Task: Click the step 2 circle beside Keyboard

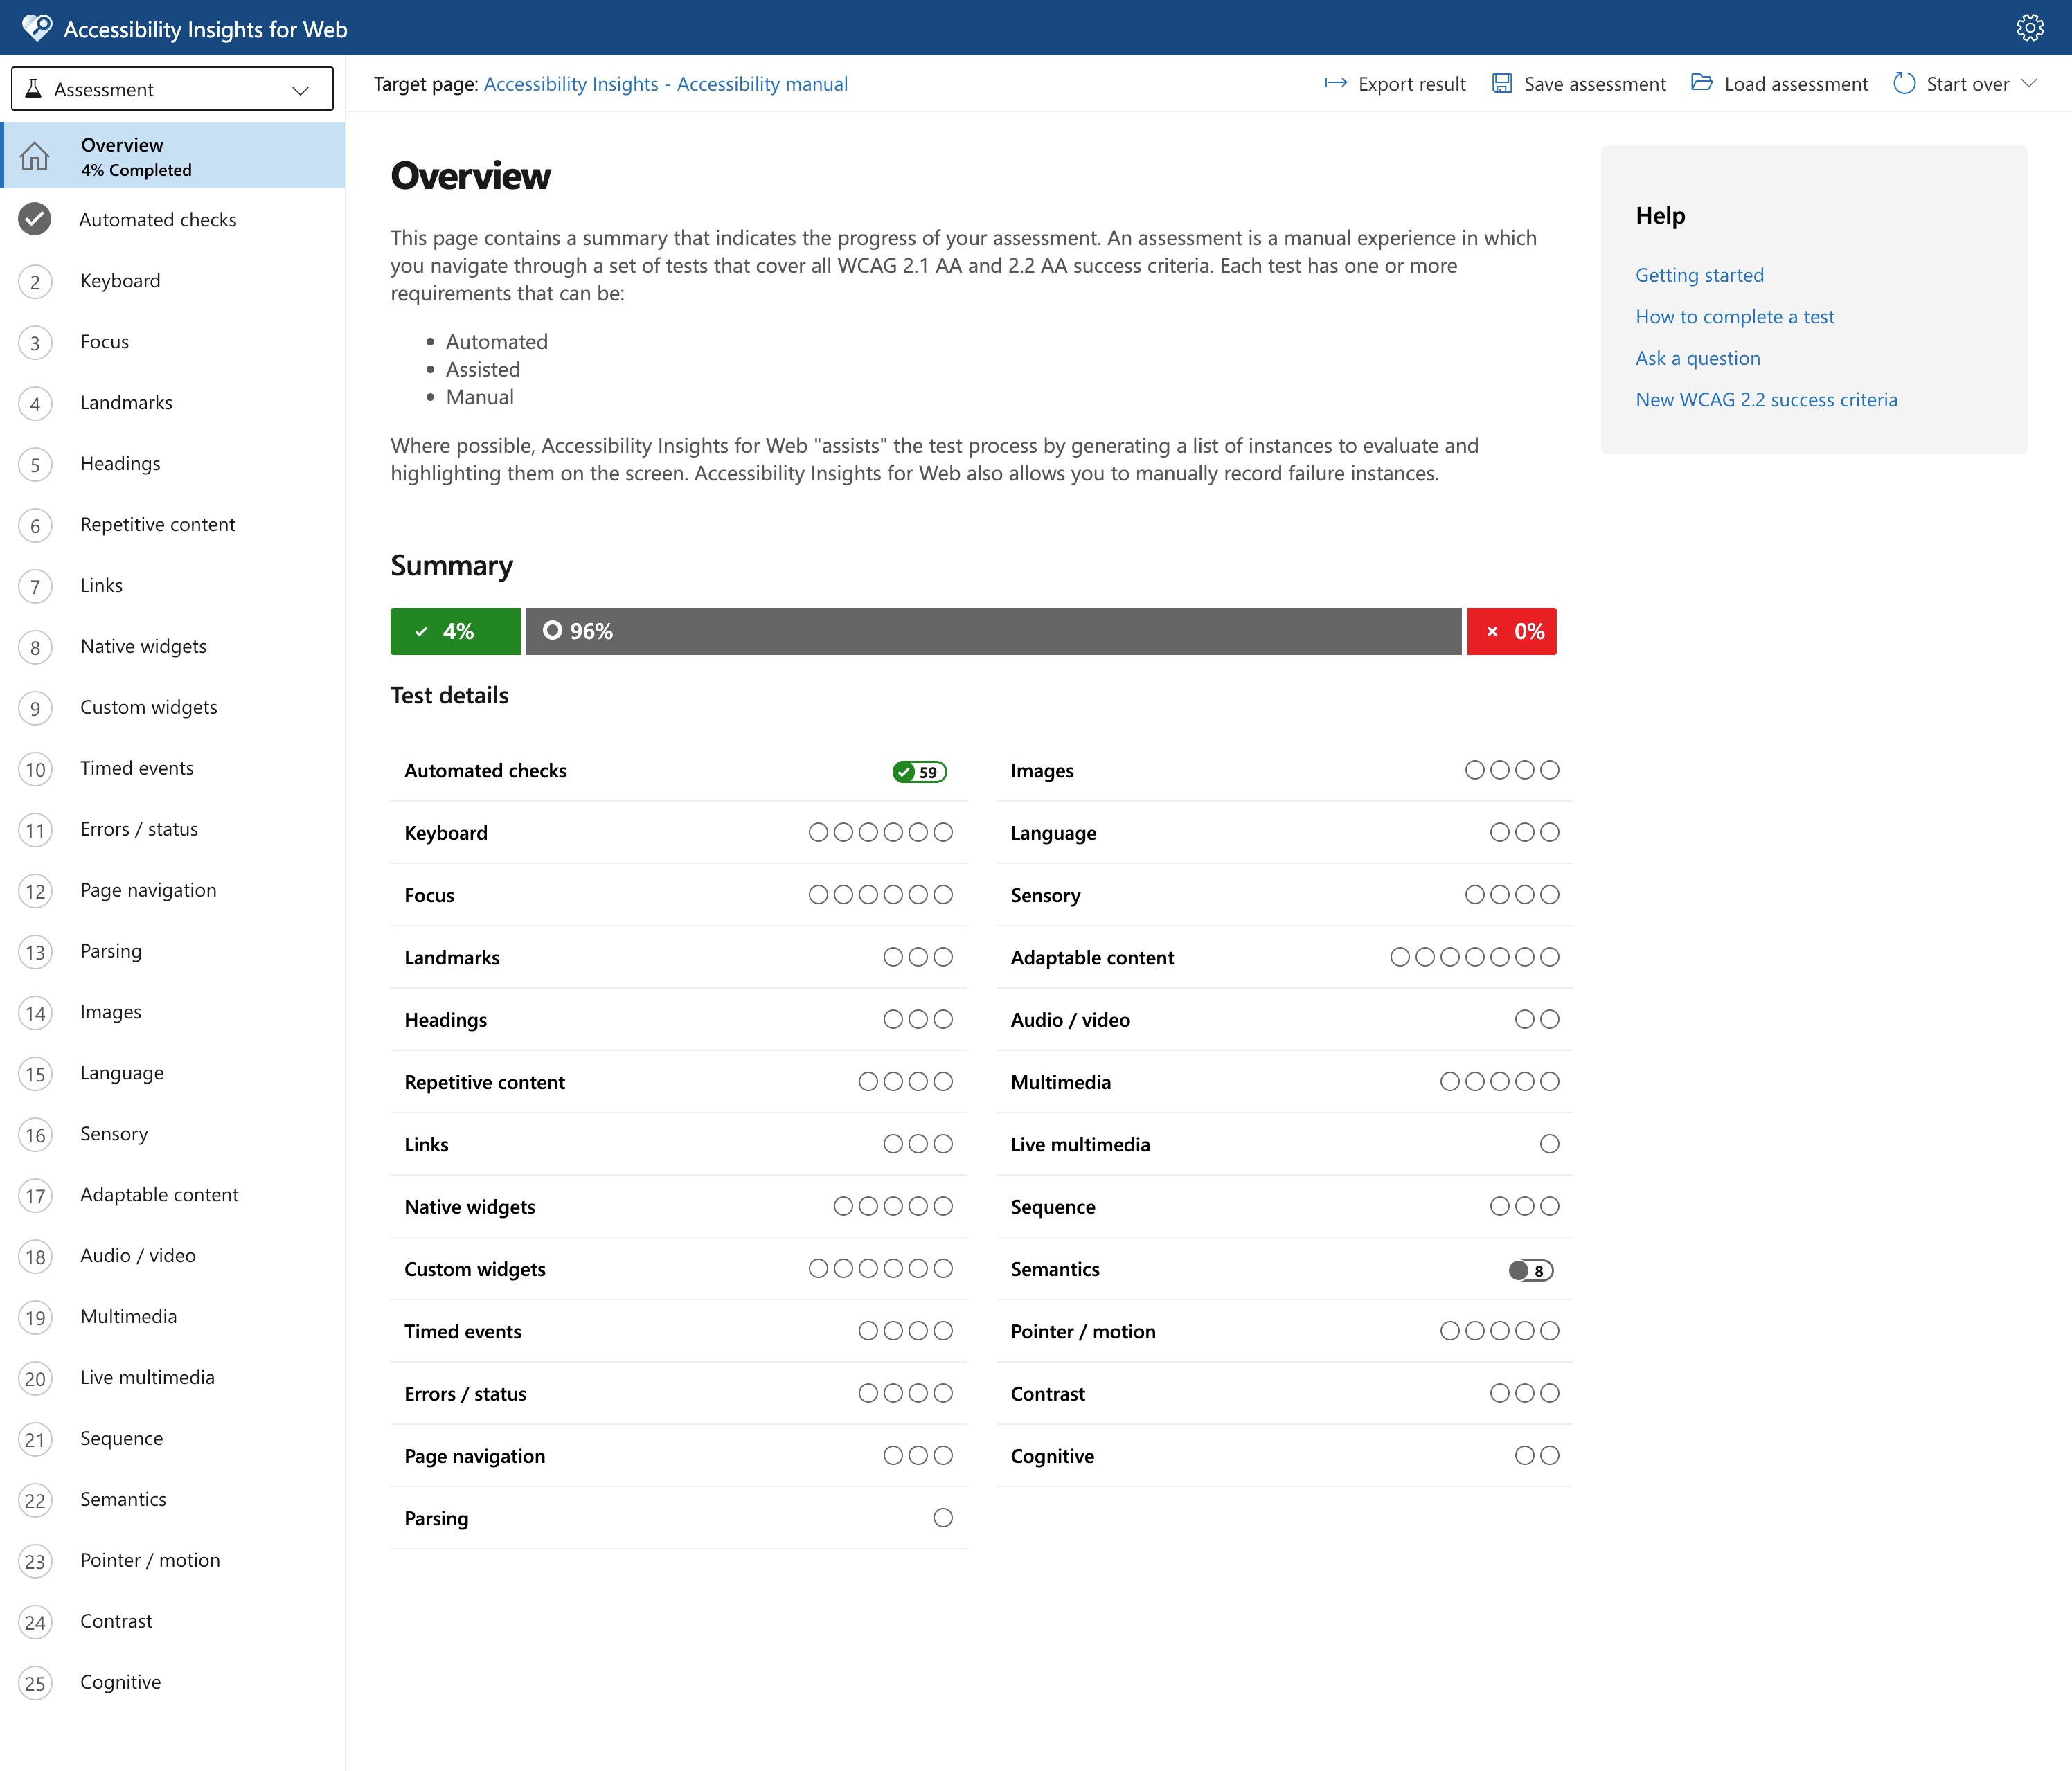Action: coord(35,282)
